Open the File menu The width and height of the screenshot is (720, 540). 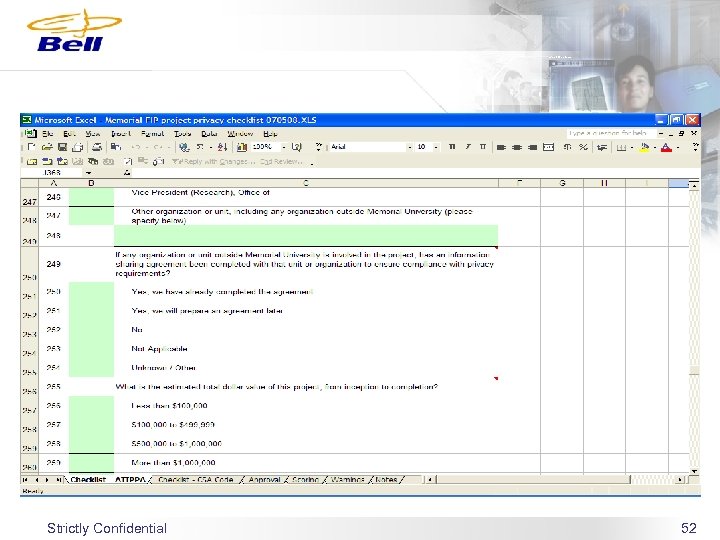[48, 134]
